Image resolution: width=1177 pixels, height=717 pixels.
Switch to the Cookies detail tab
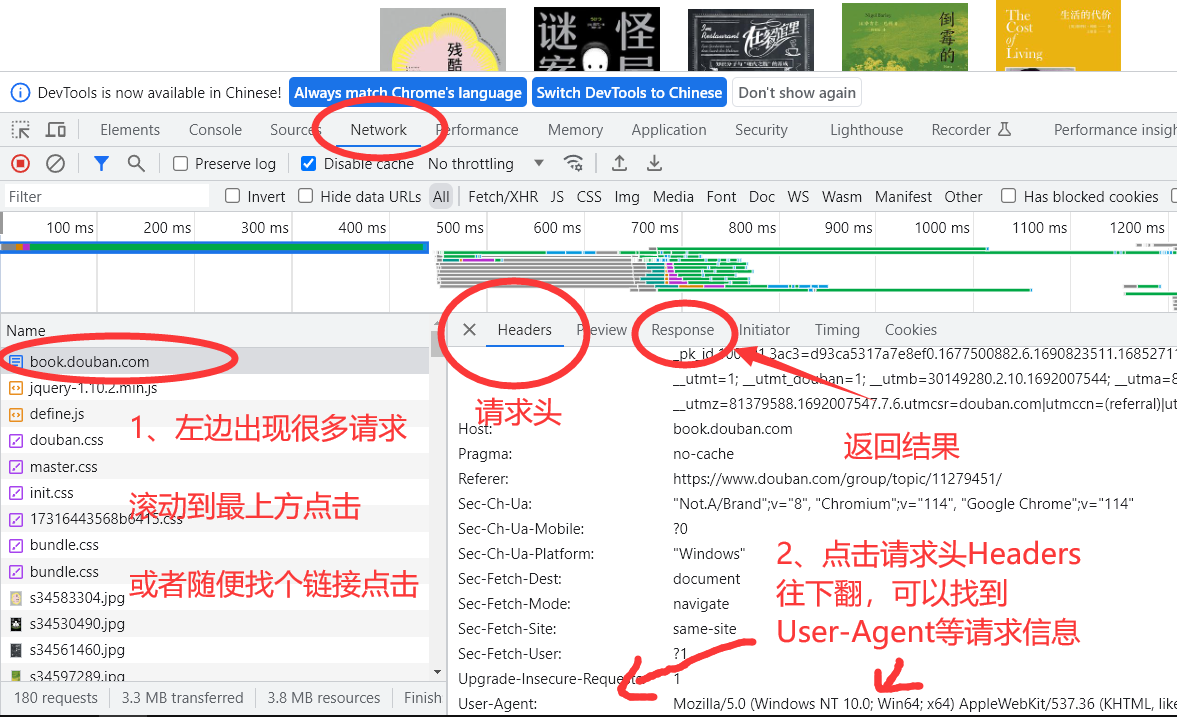coord(911,330)
